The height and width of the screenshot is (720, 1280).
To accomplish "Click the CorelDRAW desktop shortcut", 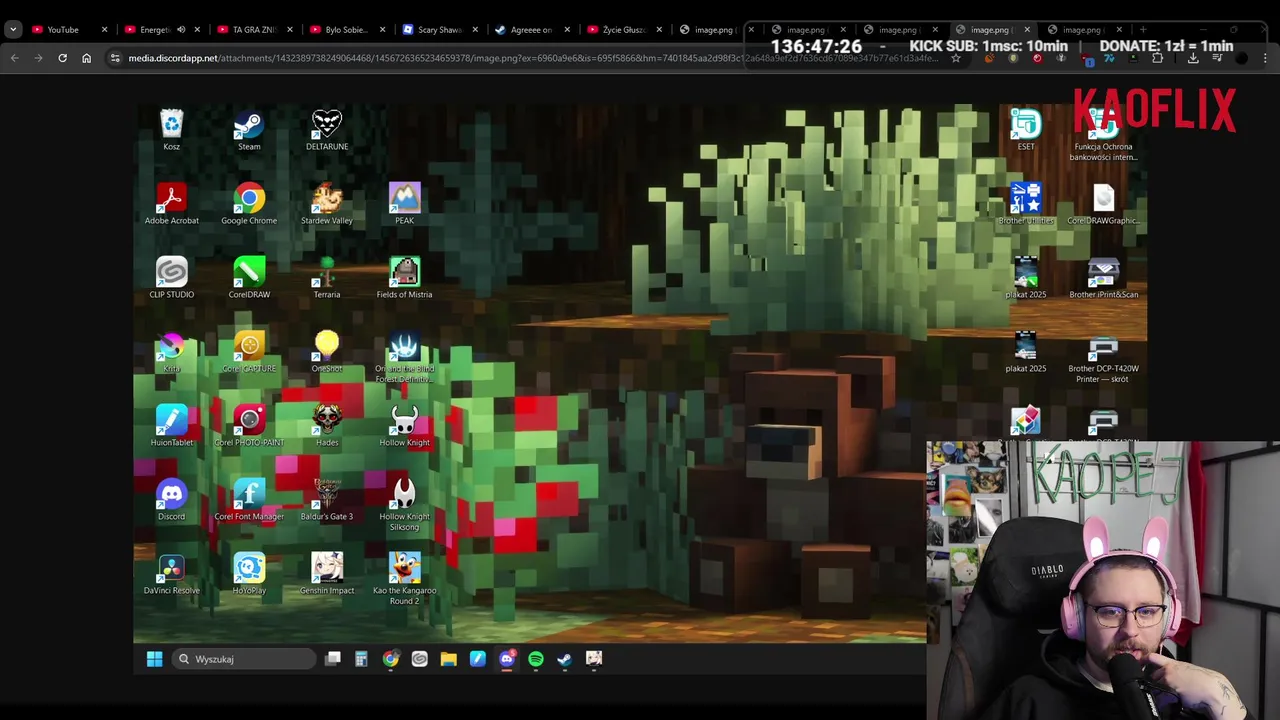I will (249, 279).
